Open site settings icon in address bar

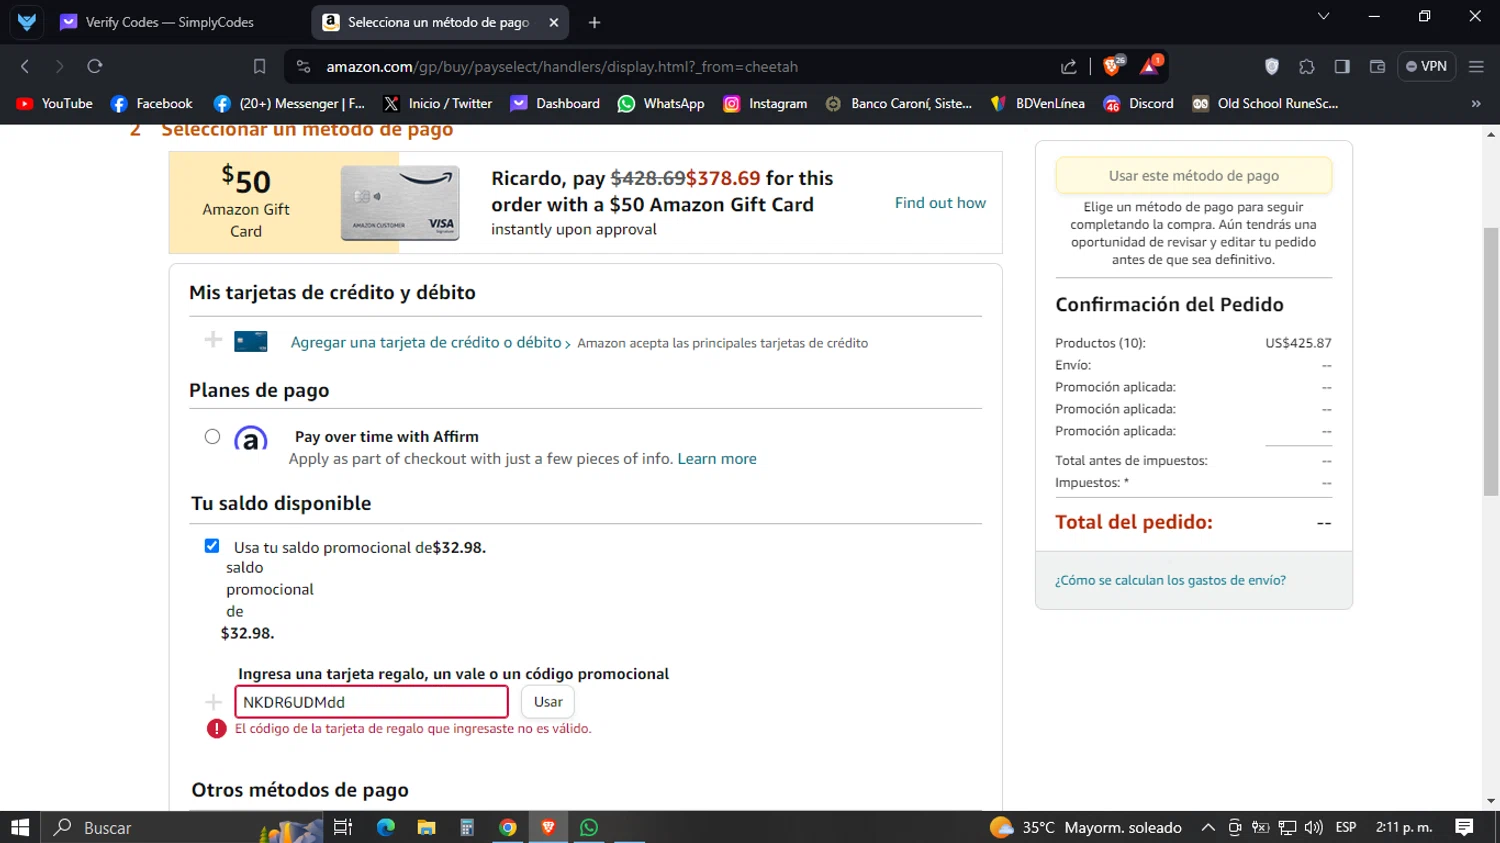click(303, 66)
